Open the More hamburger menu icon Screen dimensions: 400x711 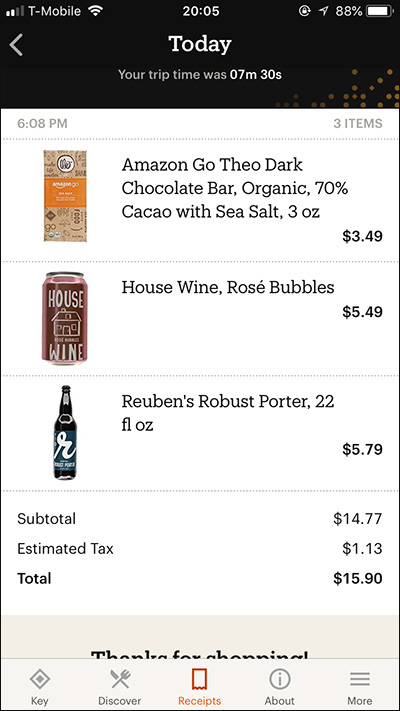tap(360, 679)
